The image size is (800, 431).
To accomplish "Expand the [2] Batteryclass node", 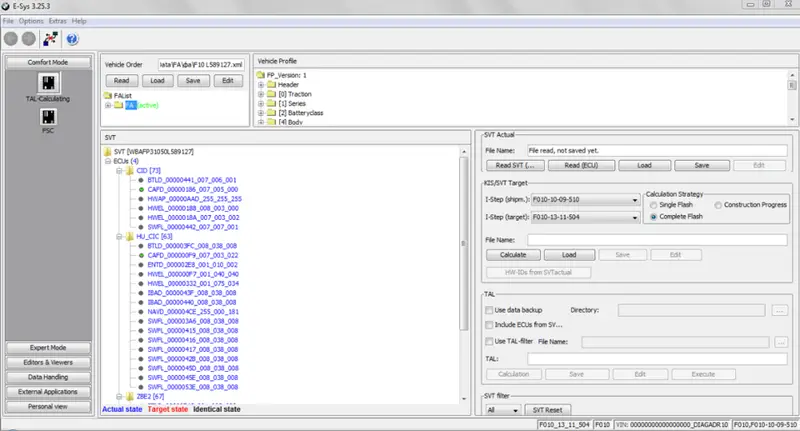I will coord(261,113).
